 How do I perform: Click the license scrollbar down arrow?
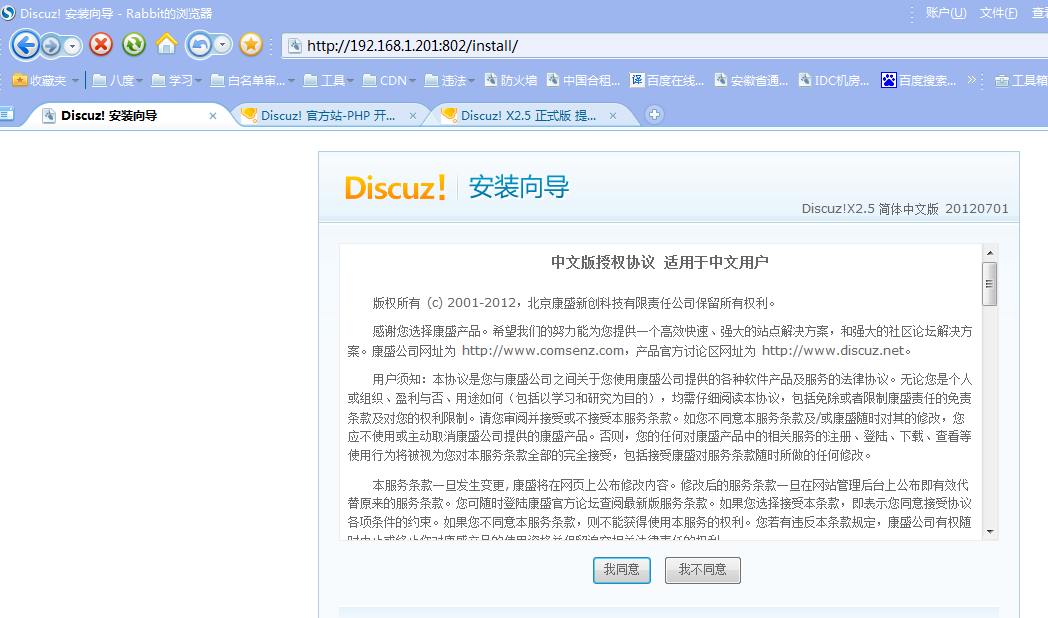point(990,532)
